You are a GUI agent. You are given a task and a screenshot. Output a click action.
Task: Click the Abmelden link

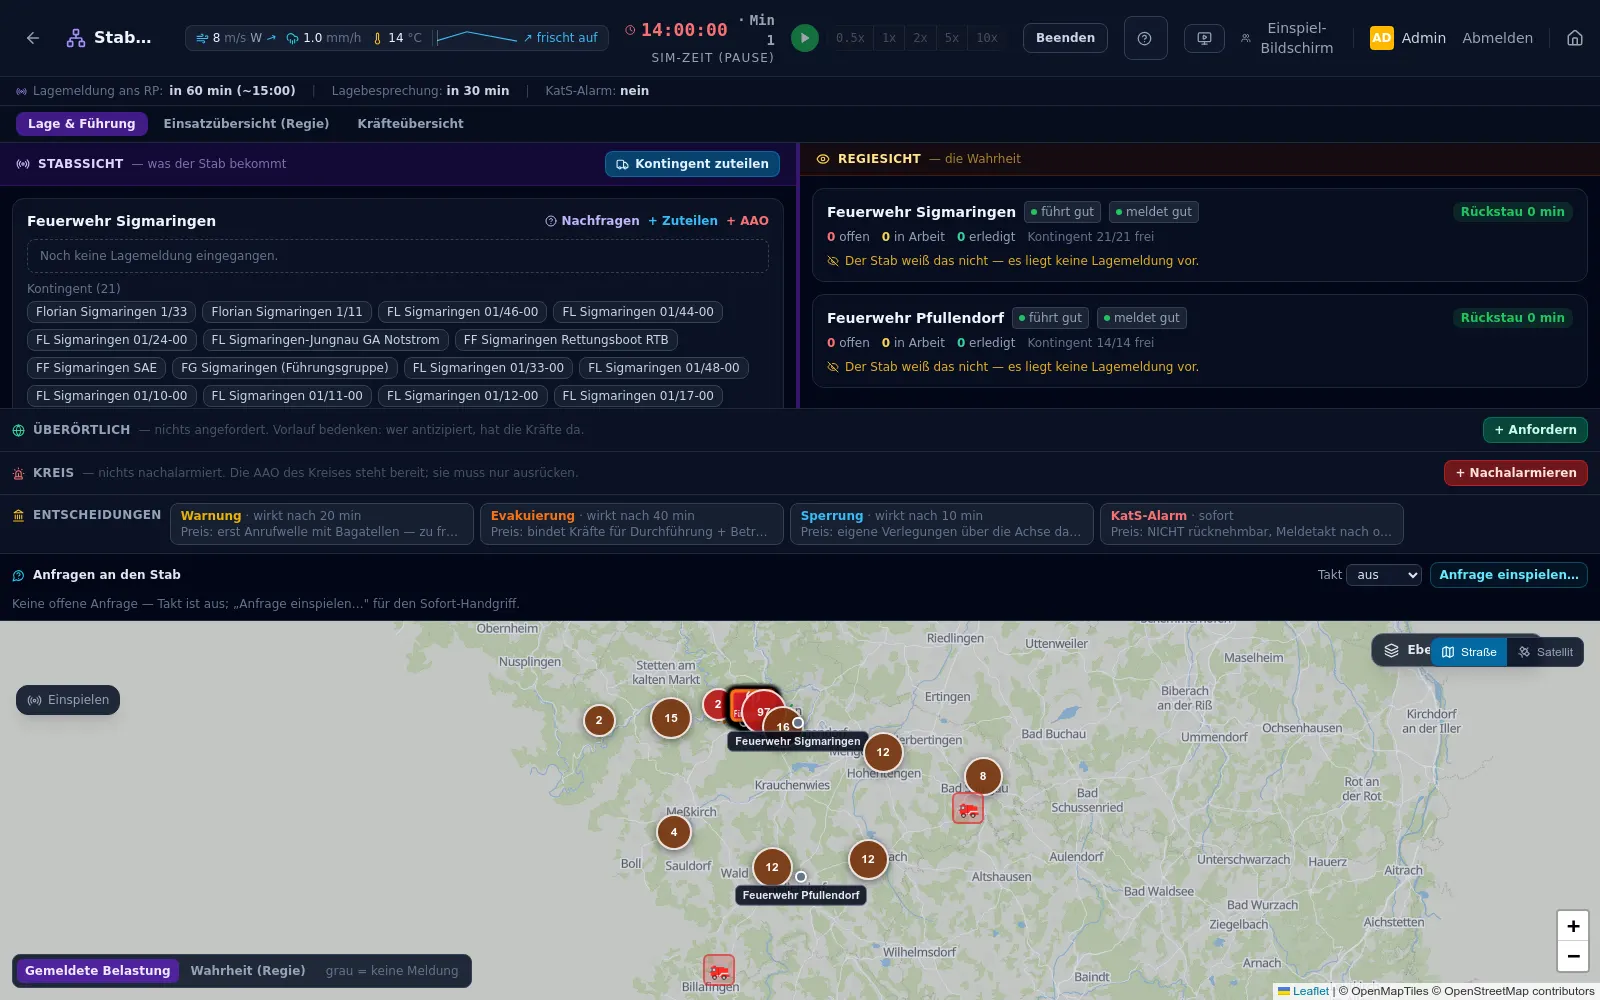click(x=1497, y=38)
